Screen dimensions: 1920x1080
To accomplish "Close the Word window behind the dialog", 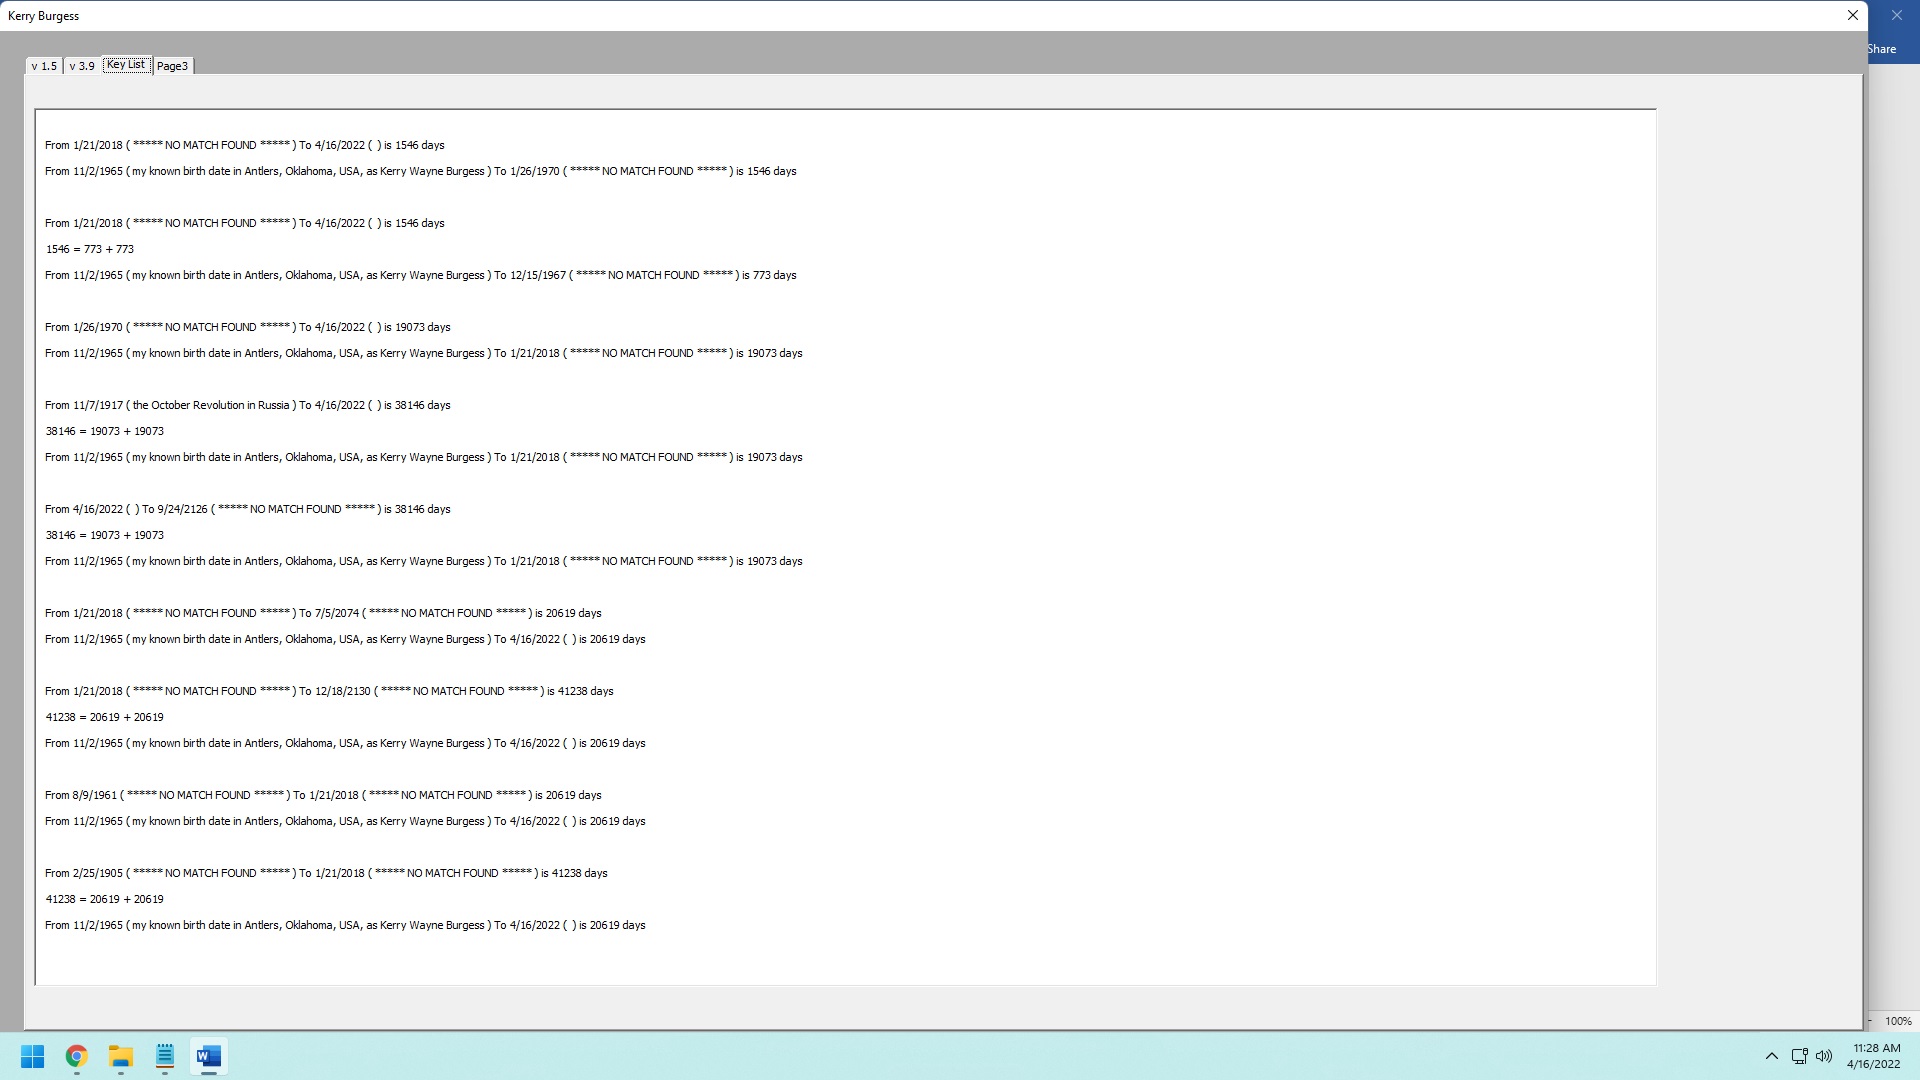I will [x=1896, y=15].
